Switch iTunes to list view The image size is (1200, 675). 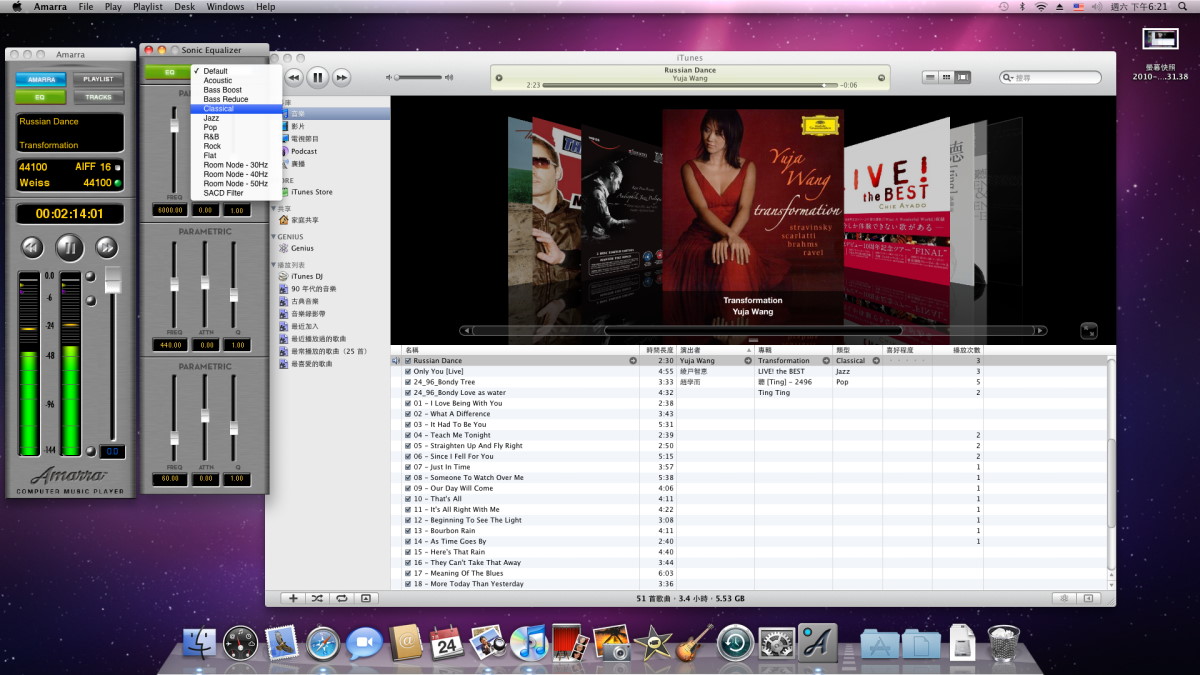930,77
